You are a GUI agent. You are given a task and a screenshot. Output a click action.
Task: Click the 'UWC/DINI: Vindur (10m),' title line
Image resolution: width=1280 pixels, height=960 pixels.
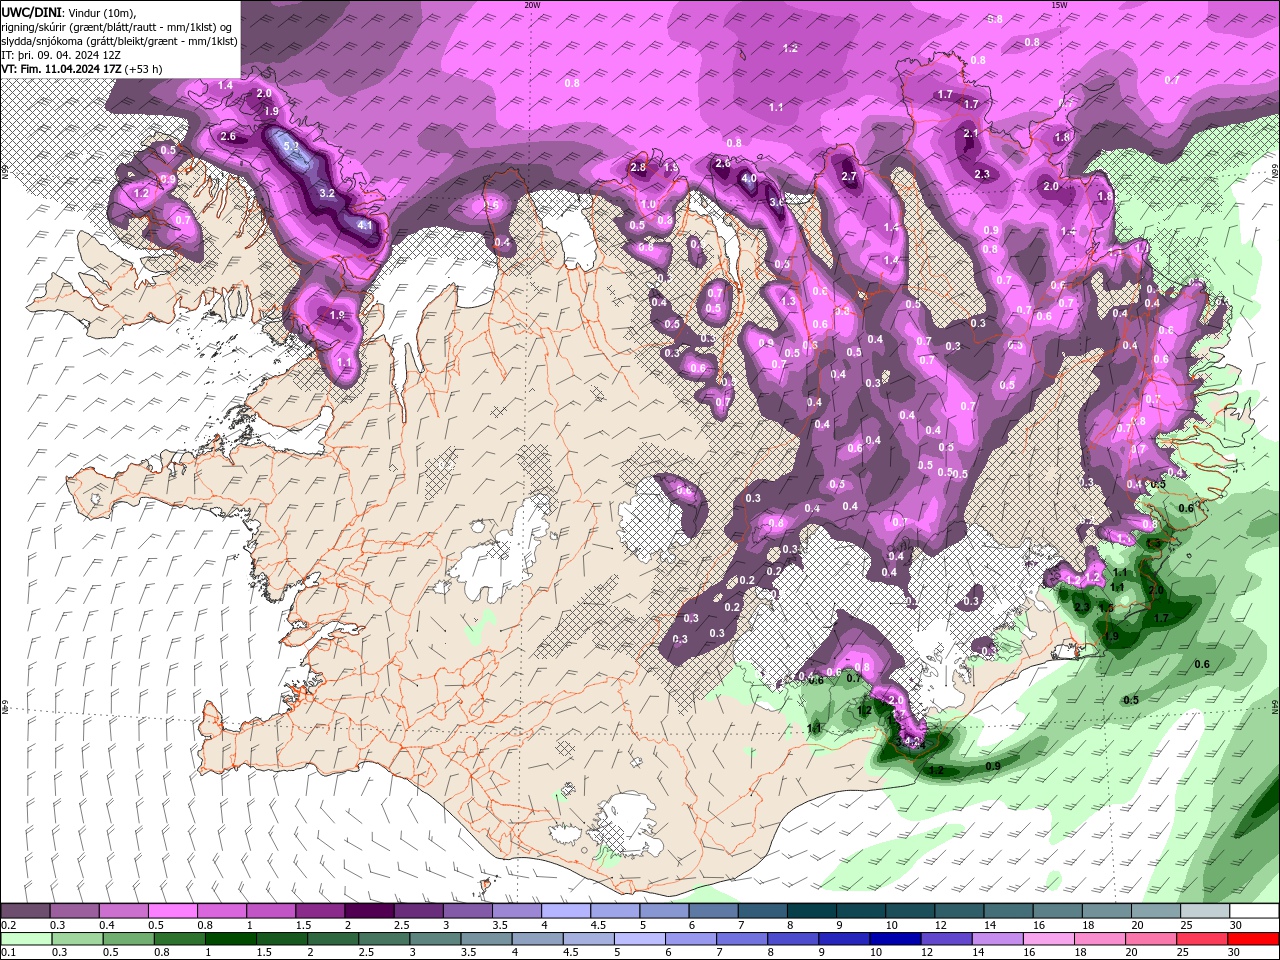click(x=69, y=11)
